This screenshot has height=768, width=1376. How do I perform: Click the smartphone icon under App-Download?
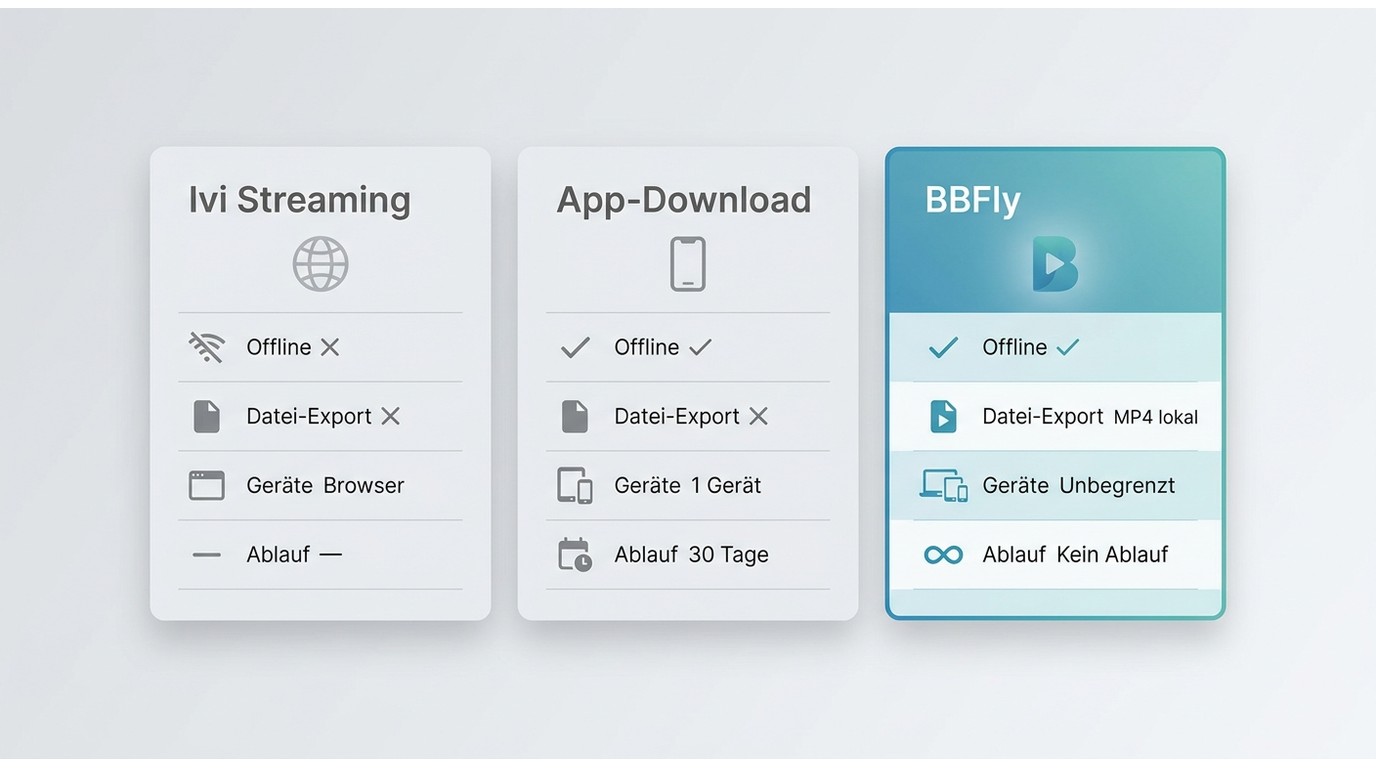[x=688, y=264]
